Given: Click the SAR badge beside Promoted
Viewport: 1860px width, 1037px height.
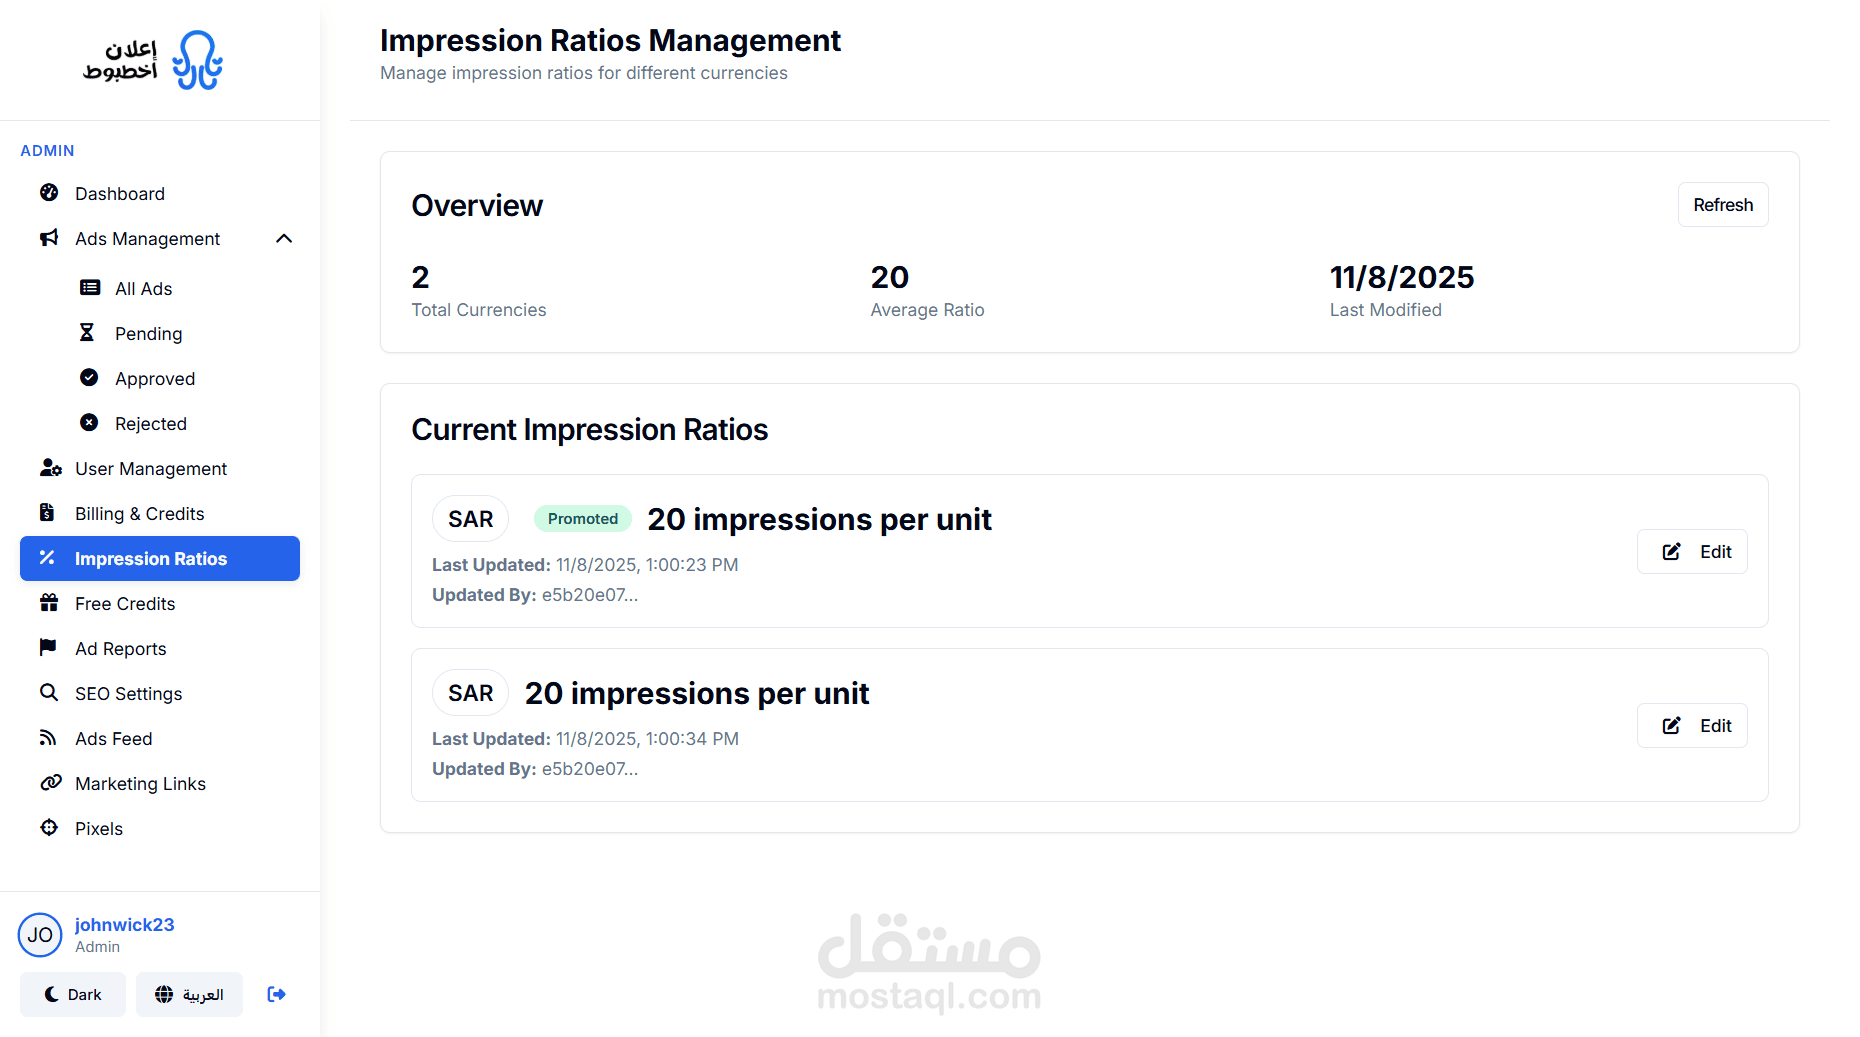Looking at the screenshot, I should (470, 519).
